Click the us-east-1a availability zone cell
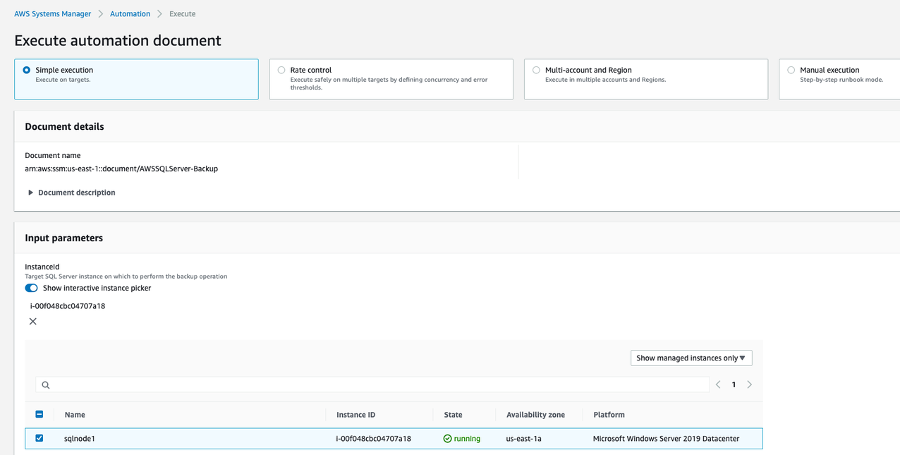The width and height of the screenshot is (902, 456). [523, 439]
